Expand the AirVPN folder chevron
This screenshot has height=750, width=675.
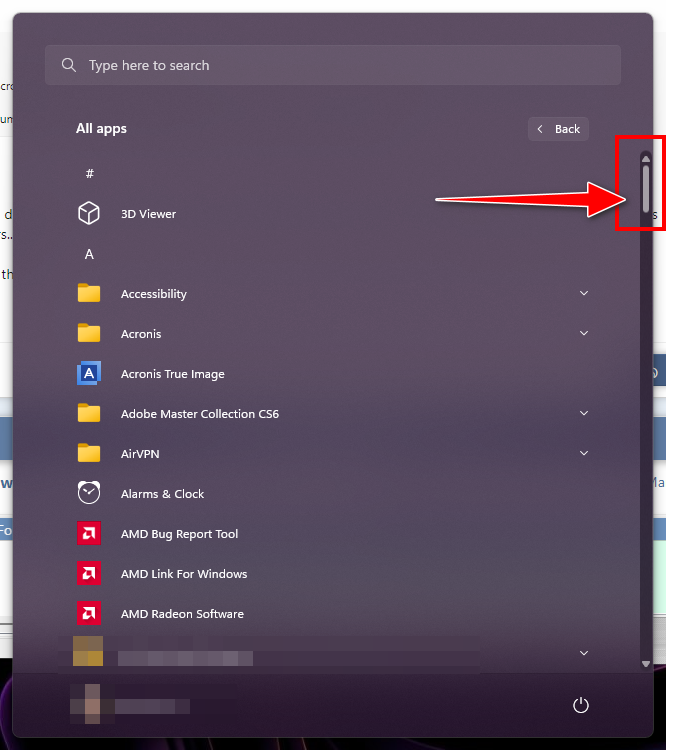[584, 453]
